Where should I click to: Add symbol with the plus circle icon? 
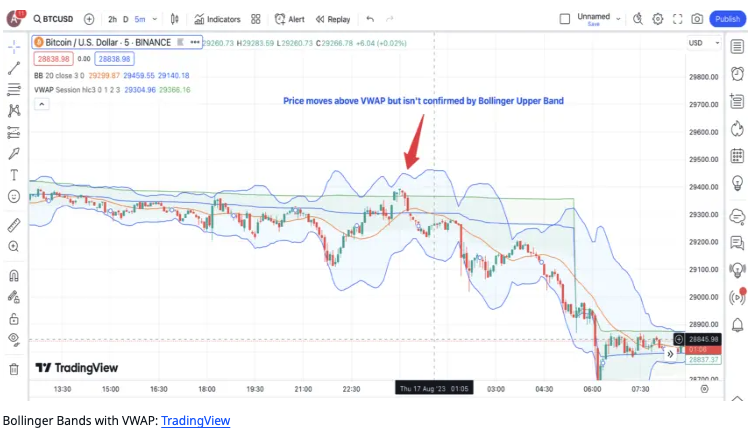89,19
